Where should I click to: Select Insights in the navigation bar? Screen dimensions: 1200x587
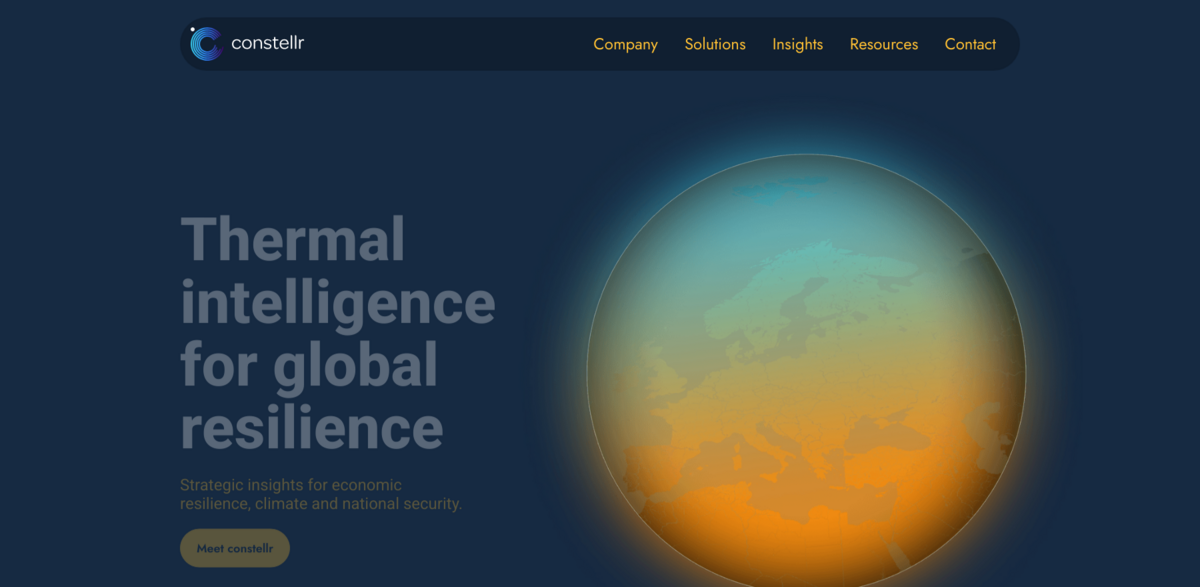tap(797, 44)
